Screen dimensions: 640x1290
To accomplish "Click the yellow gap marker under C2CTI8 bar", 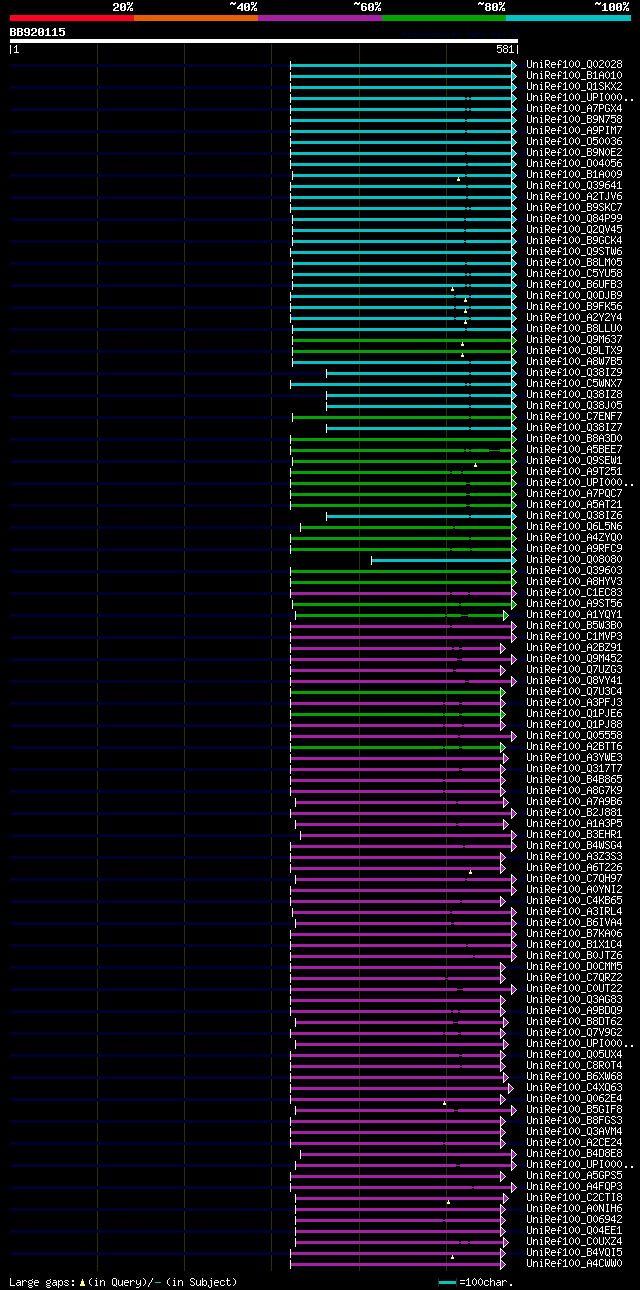I will pyautogui.click(x=448, y=1202).
